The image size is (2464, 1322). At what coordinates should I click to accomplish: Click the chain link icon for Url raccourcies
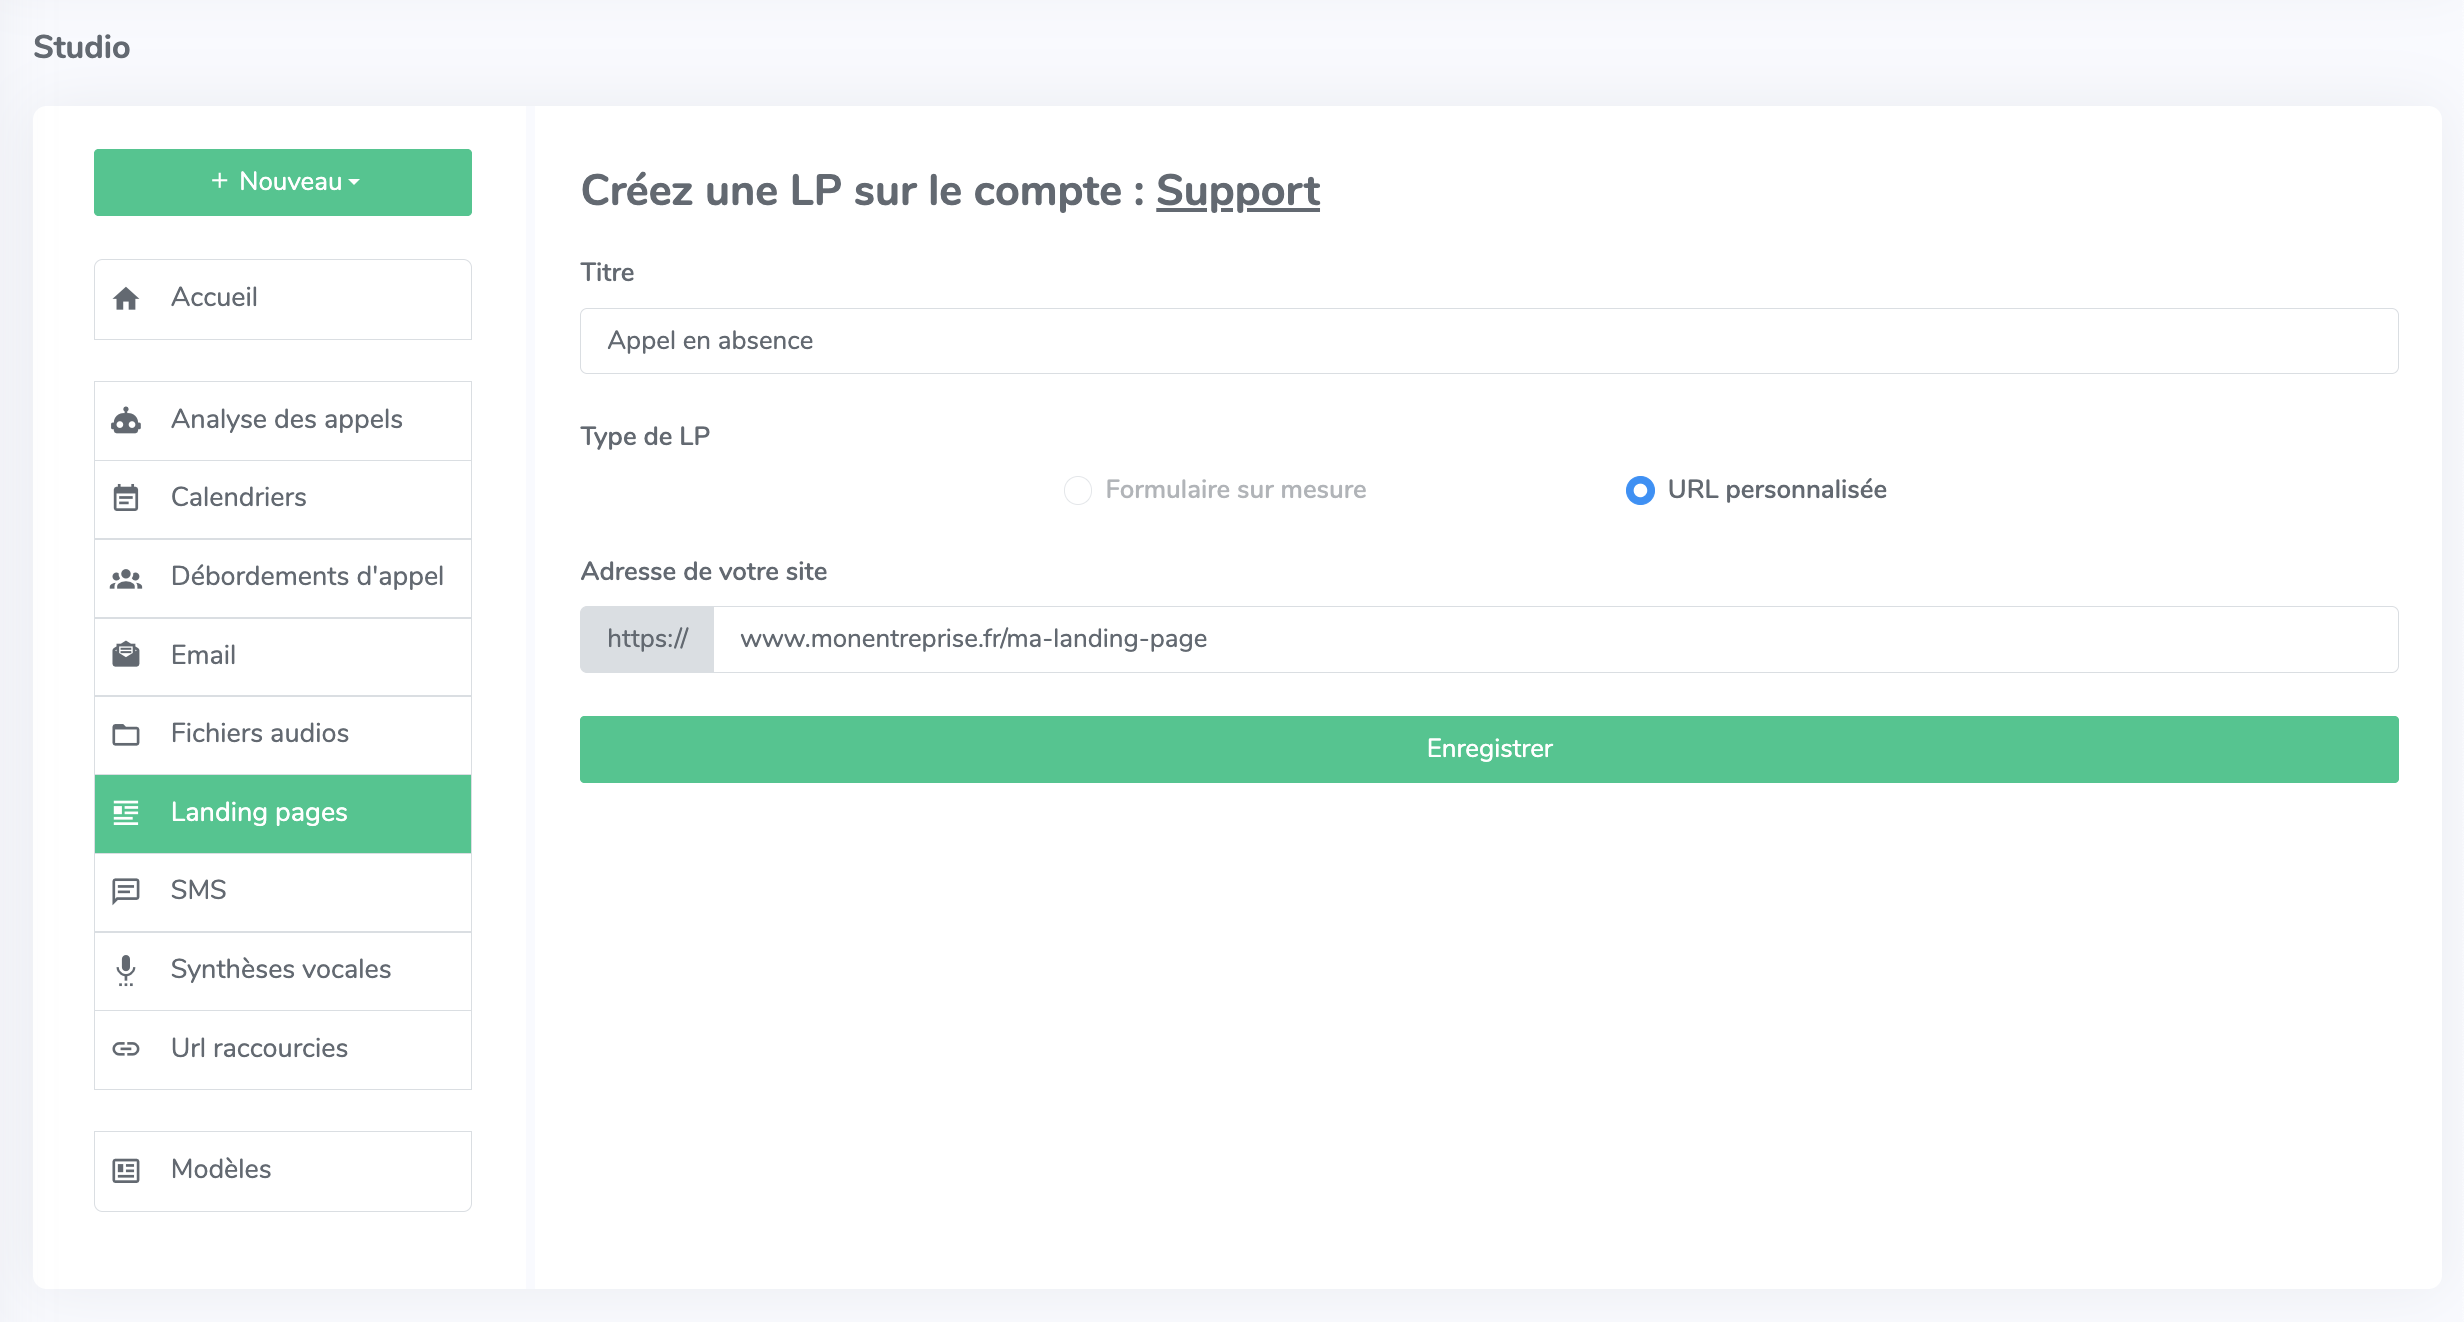[126, 1049]
